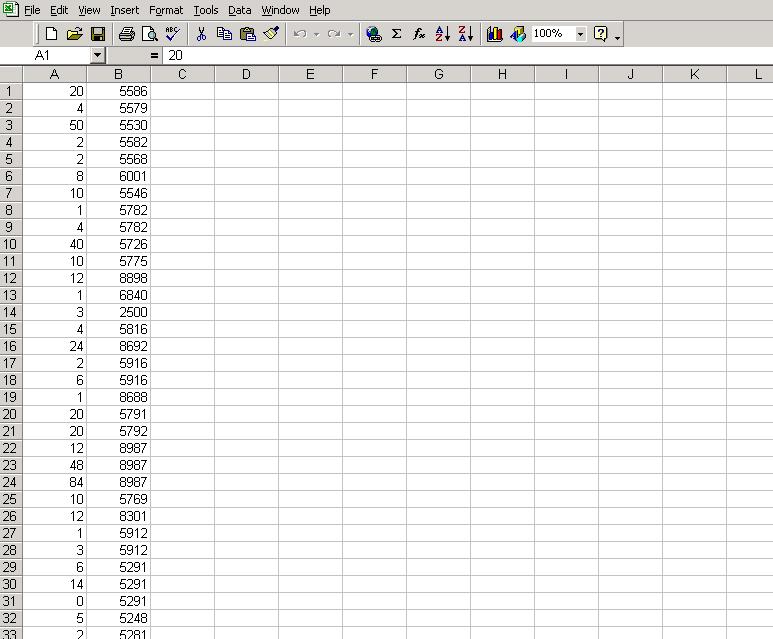Open the Data menu
Viewport: 773px width, 639px height.
tap(239, 10)
